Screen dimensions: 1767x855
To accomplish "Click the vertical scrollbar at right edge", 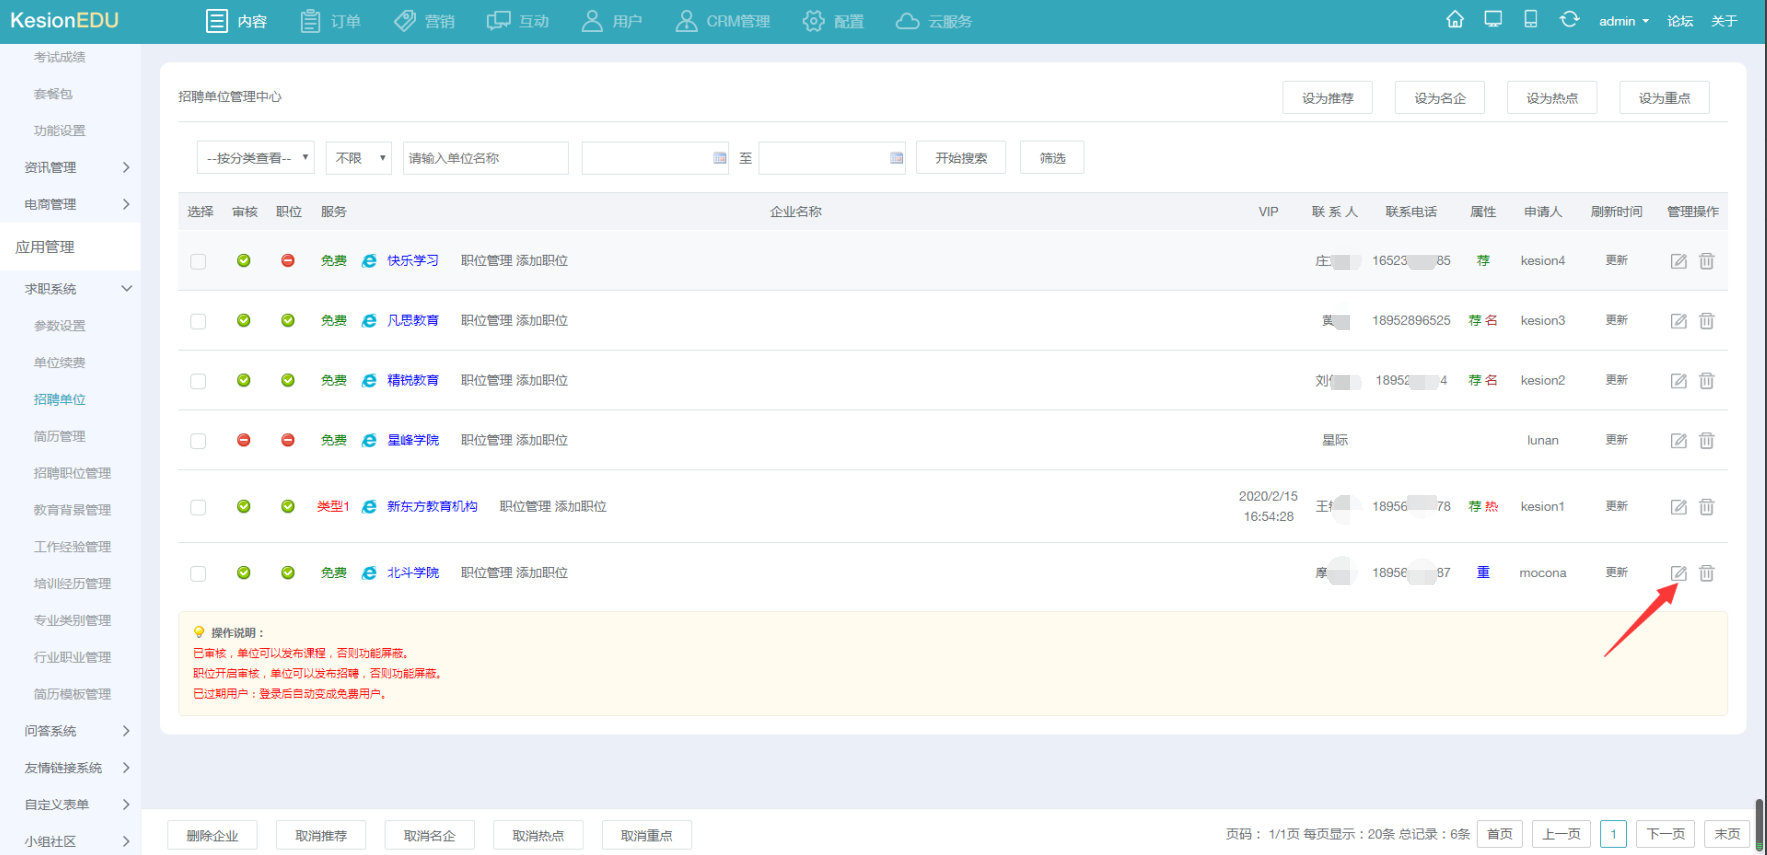I will point(1759,824).
